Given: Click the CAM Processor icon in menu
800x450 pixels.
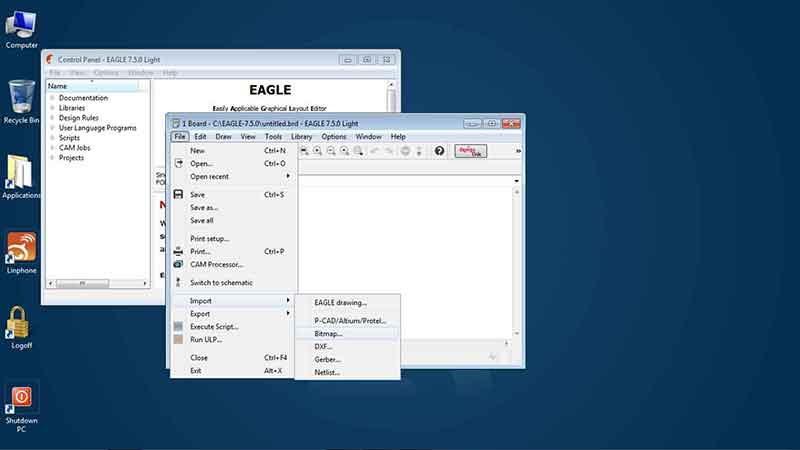Looking at the screenshot, I should point(178,264).
